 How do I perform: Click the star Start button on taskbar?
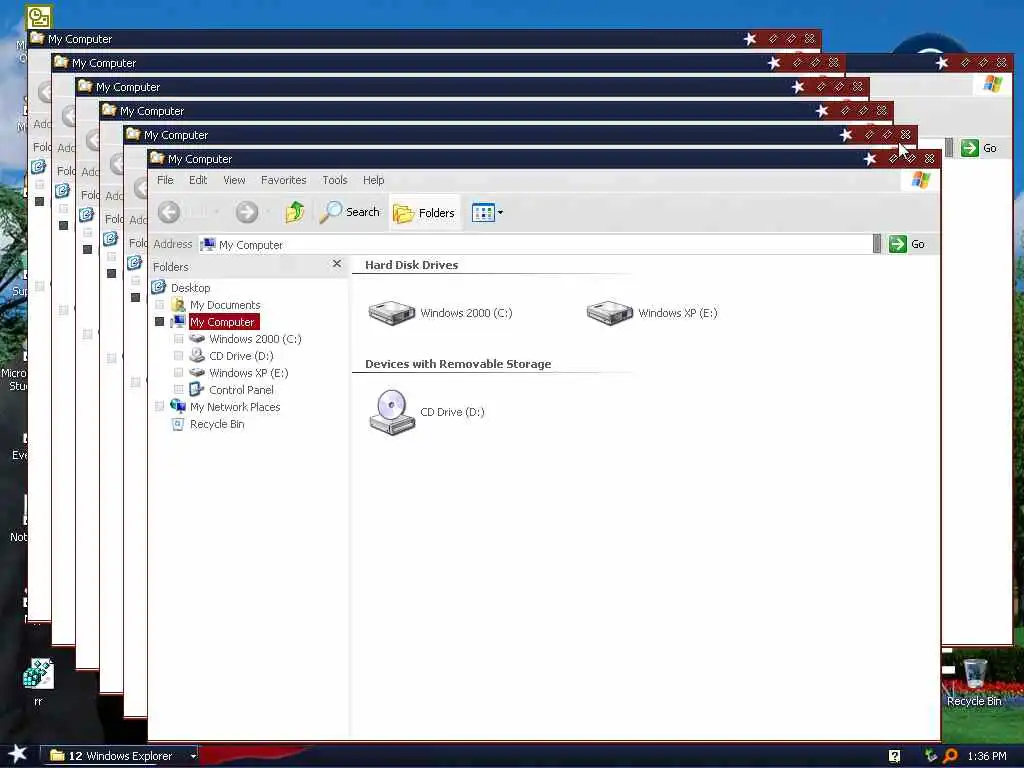coord(18,754)
